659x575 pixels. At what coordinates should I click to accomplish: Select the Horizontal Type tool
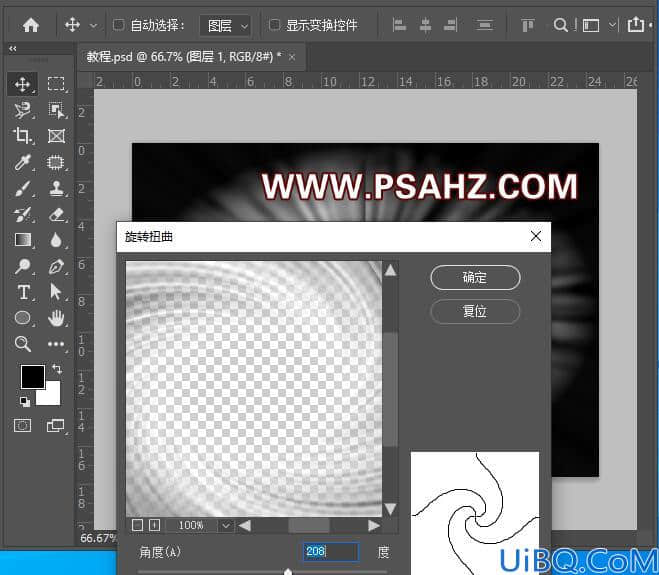coord(23,292)
